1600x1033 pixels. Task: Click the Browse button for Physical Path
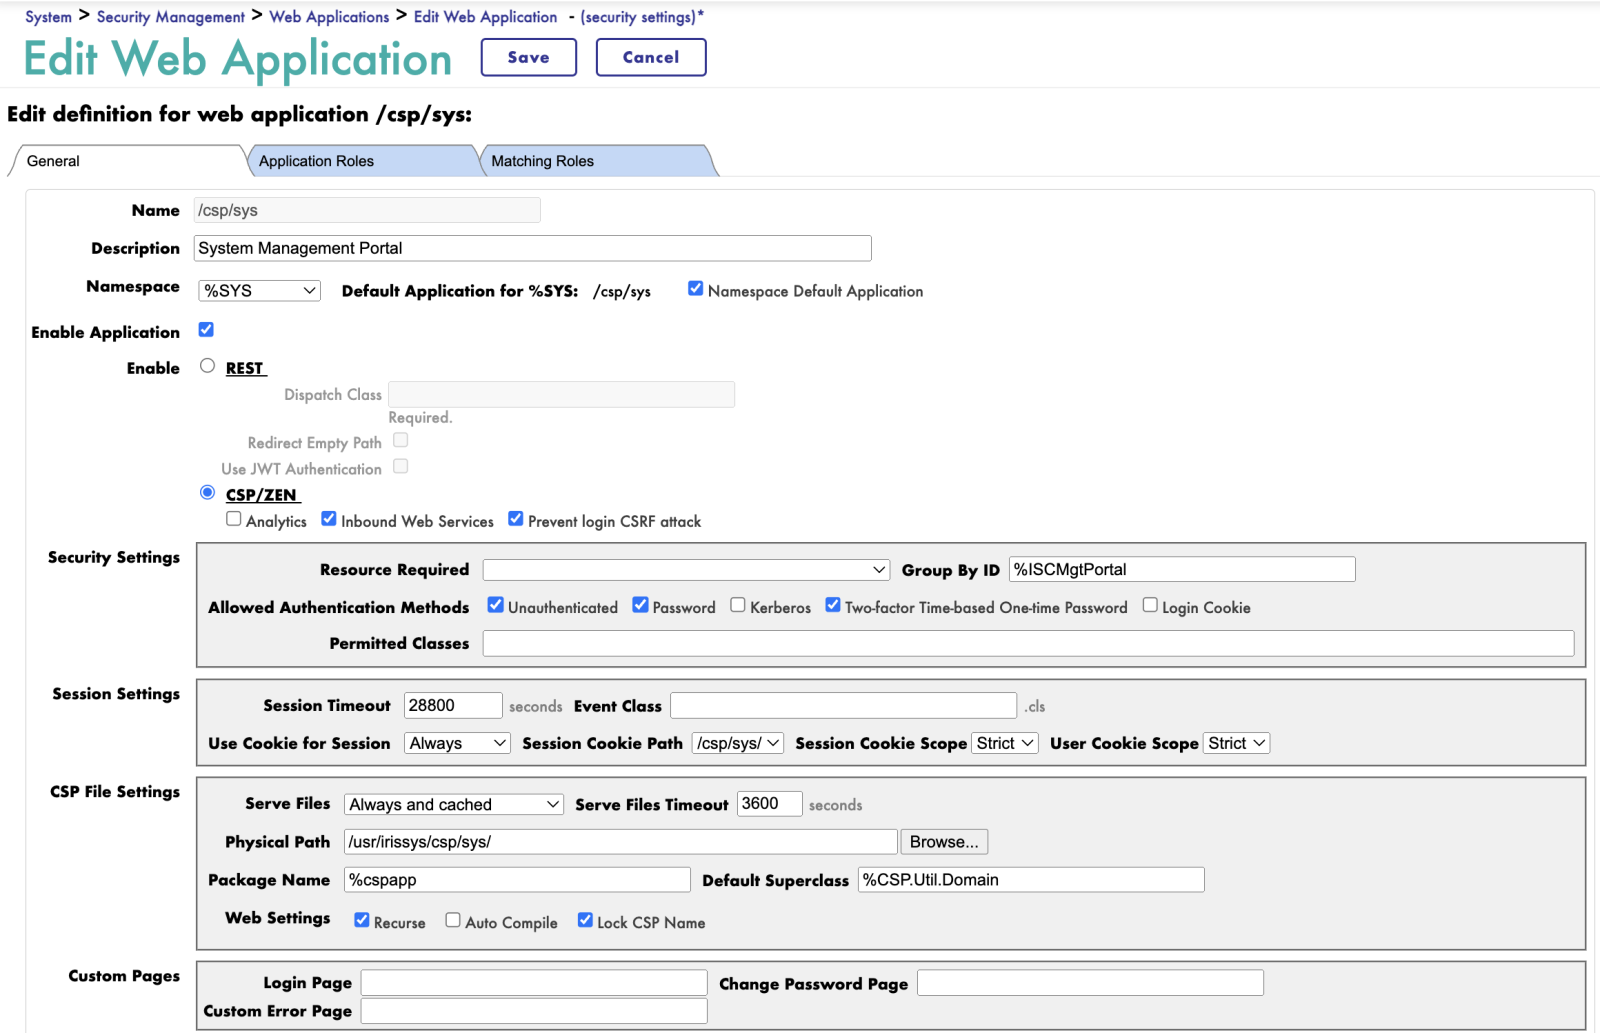[x=943, y=842]
